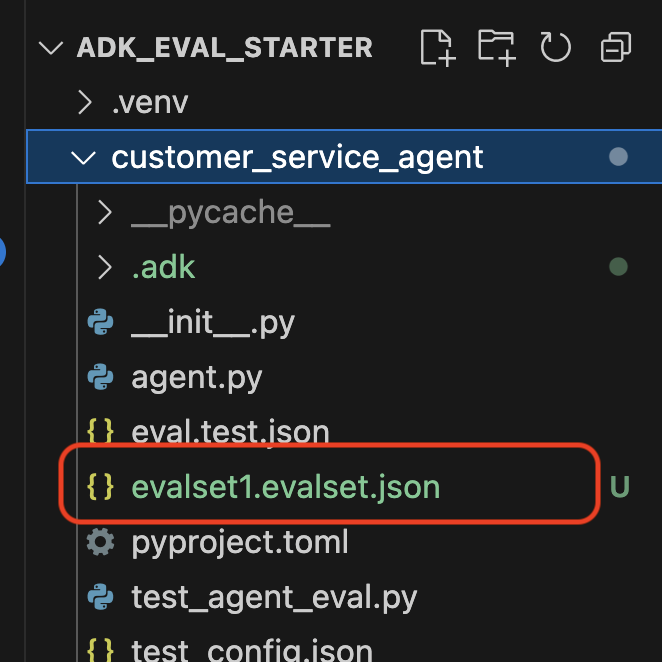Click the Python icon beside __init__.py

coord(100,323)
